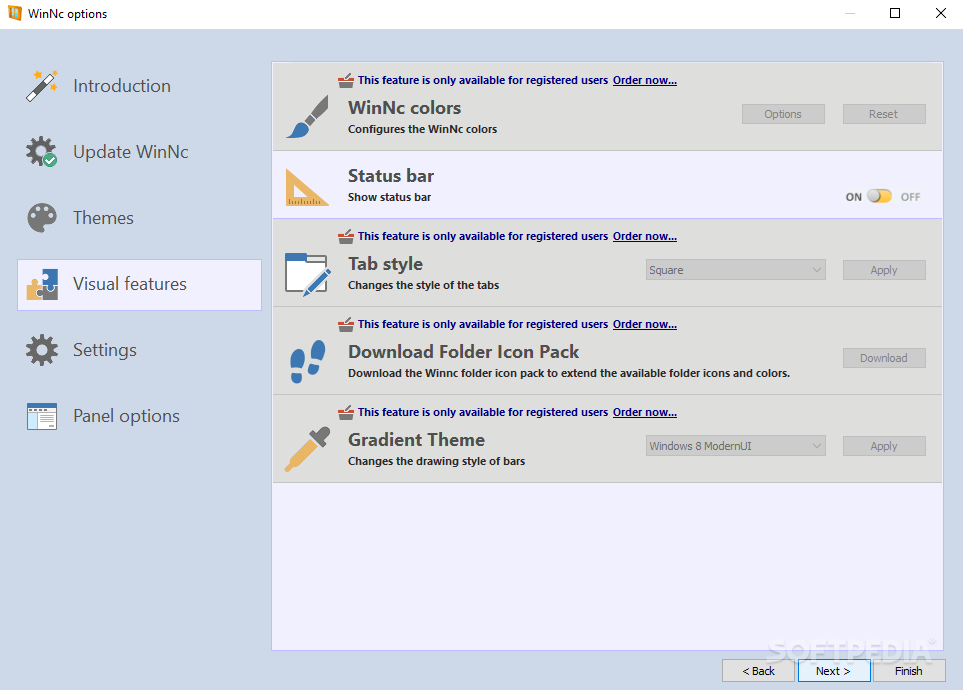
Task: Click the WinNc colors Options button
Action: coord(783,114)
